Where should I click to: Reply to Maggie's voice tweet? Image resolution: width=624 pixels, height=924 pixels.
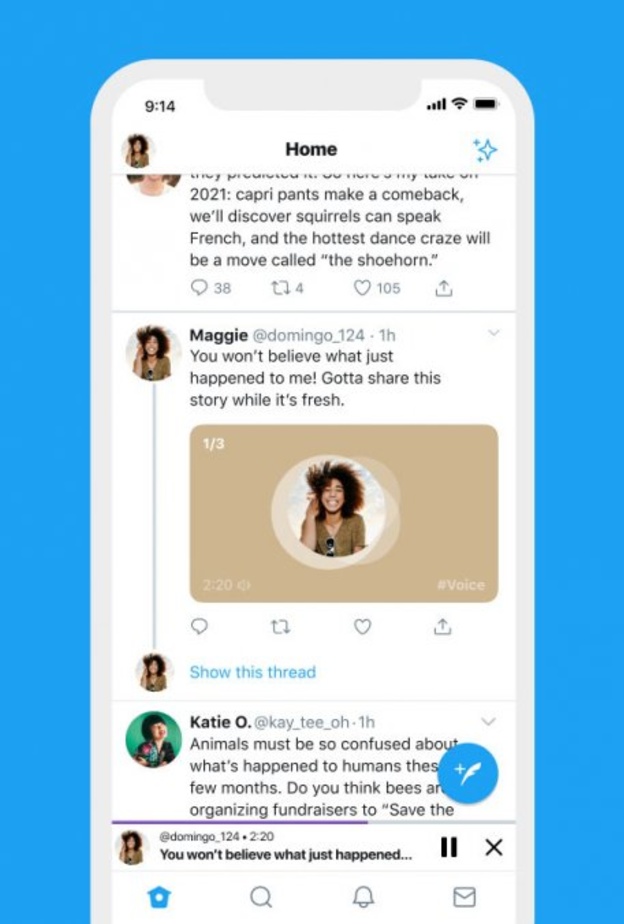pos(200,627)
